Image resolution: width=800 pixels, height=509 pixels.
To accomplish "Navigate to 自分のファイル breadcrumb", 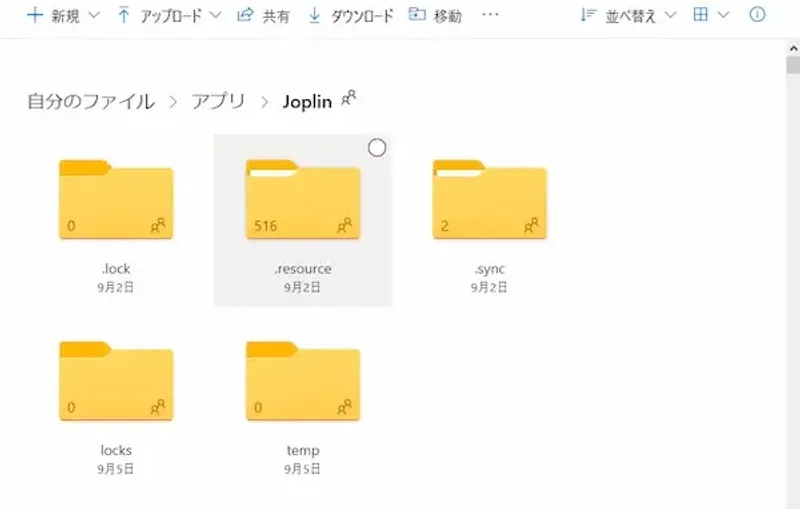I will coord(91,102).
